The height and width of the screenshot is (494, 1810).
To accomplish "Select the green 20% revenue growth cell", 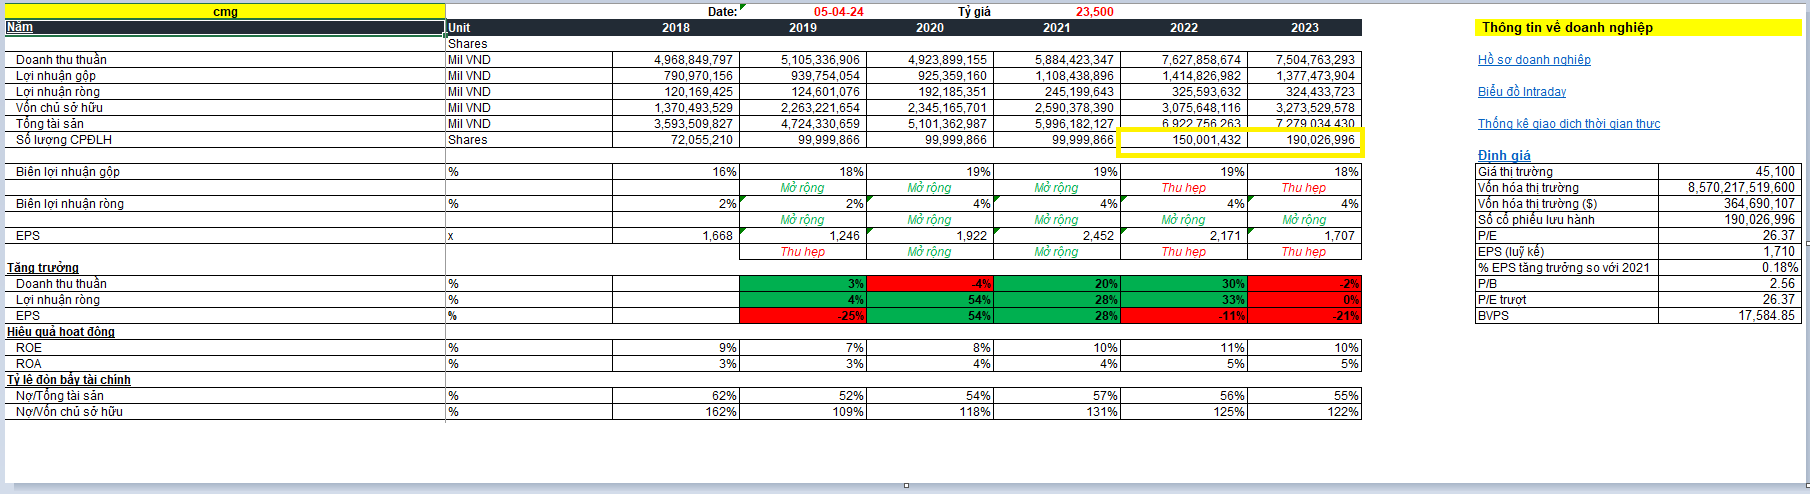I will tap(1057, 284).
